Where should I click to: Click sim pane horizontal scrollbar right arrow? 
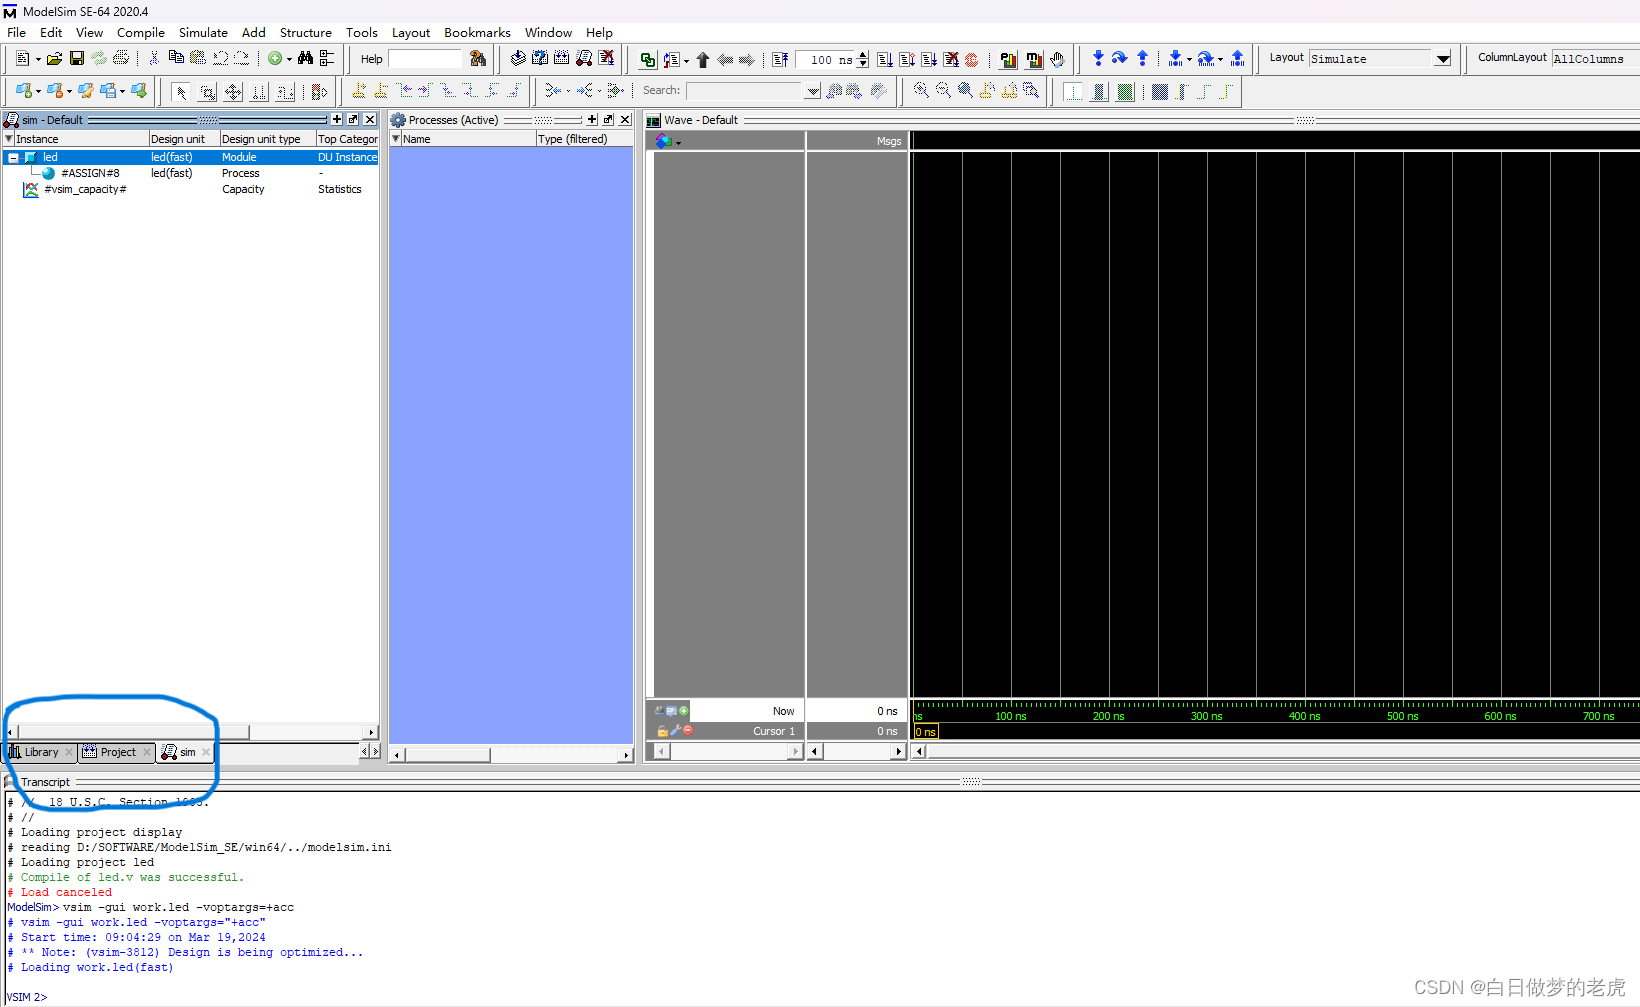[372, 732]
